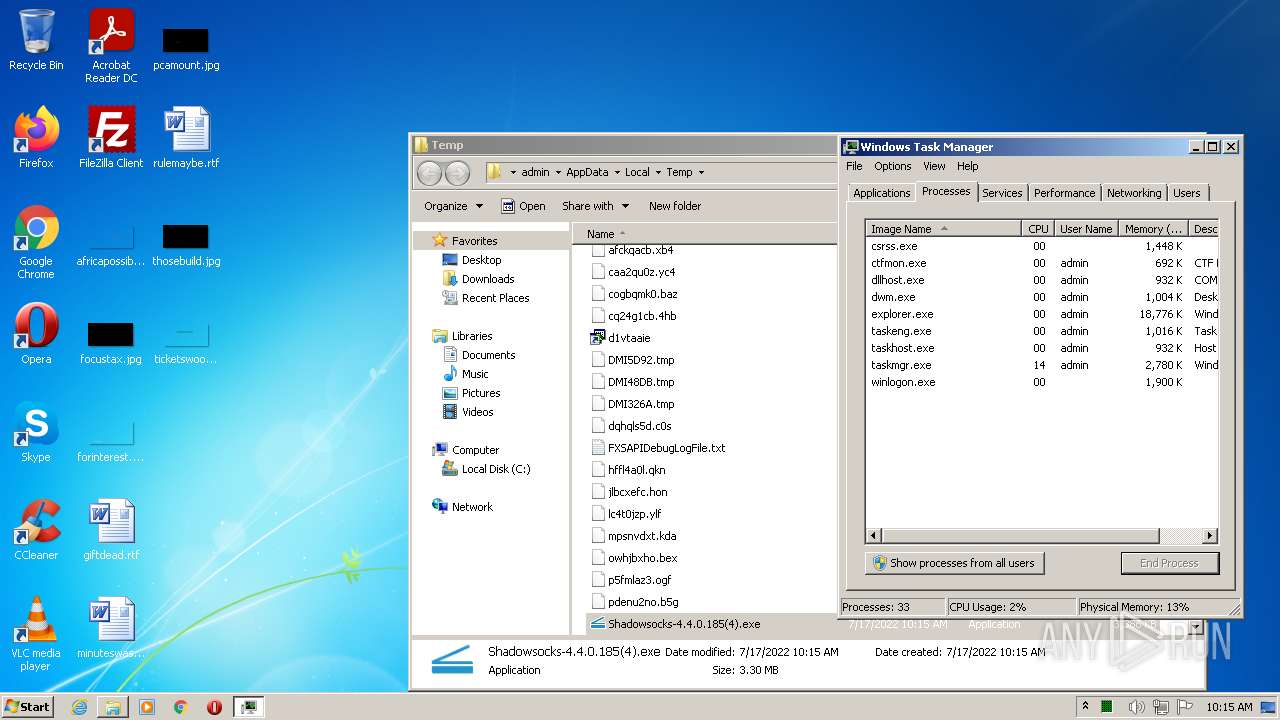
Task: Show hidden tray icons arrow
Action: pos(1086,707)
